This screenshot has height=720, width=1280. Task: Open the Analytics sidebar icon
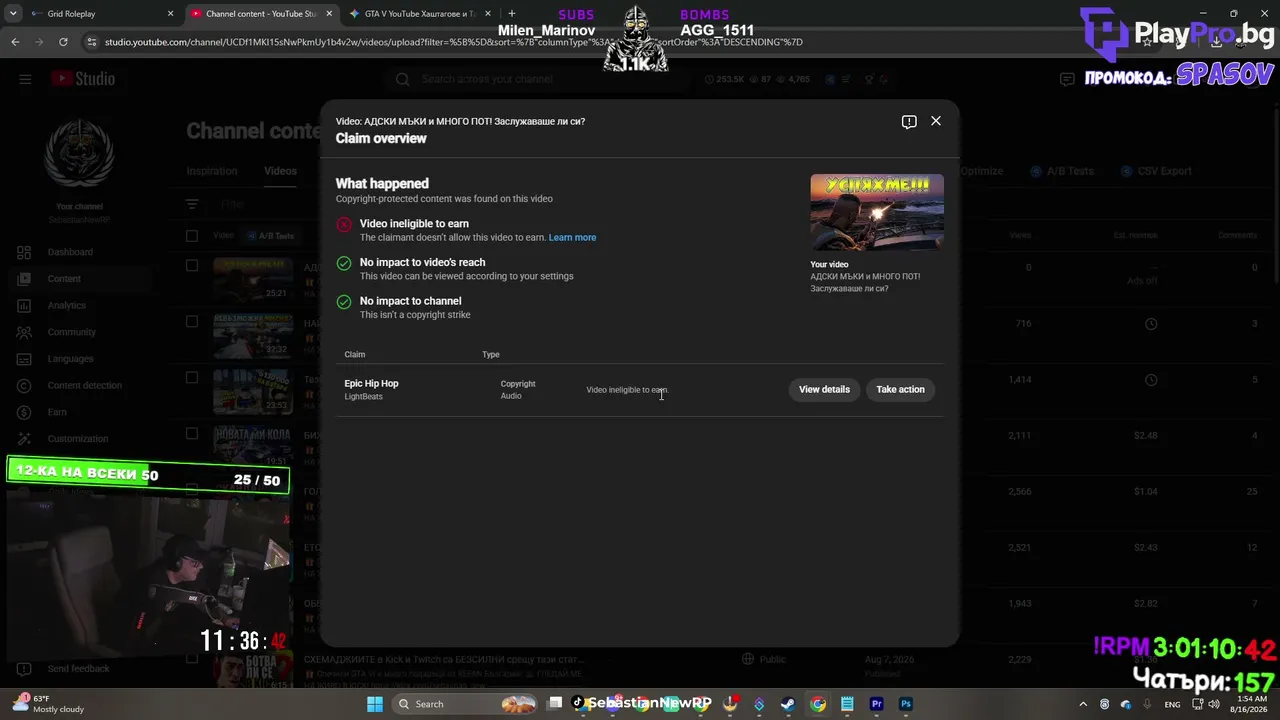[25, 306]
